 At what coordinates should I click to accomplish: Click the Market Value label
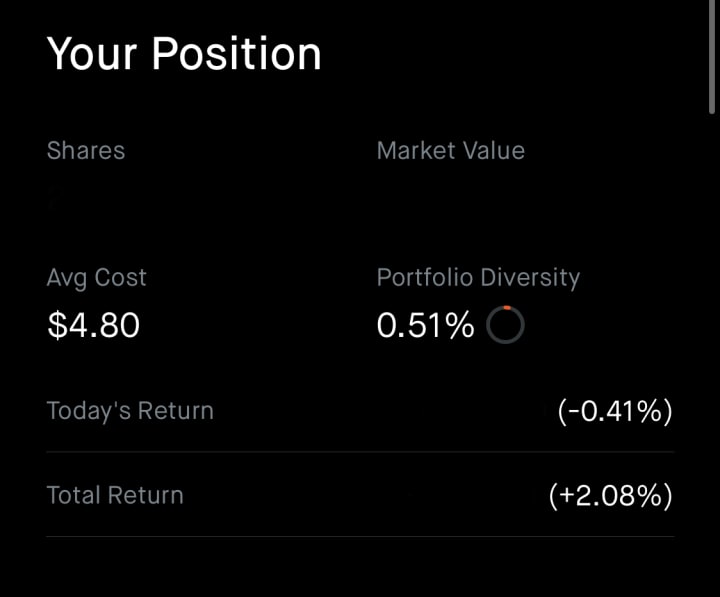click(x=450, y=151)
